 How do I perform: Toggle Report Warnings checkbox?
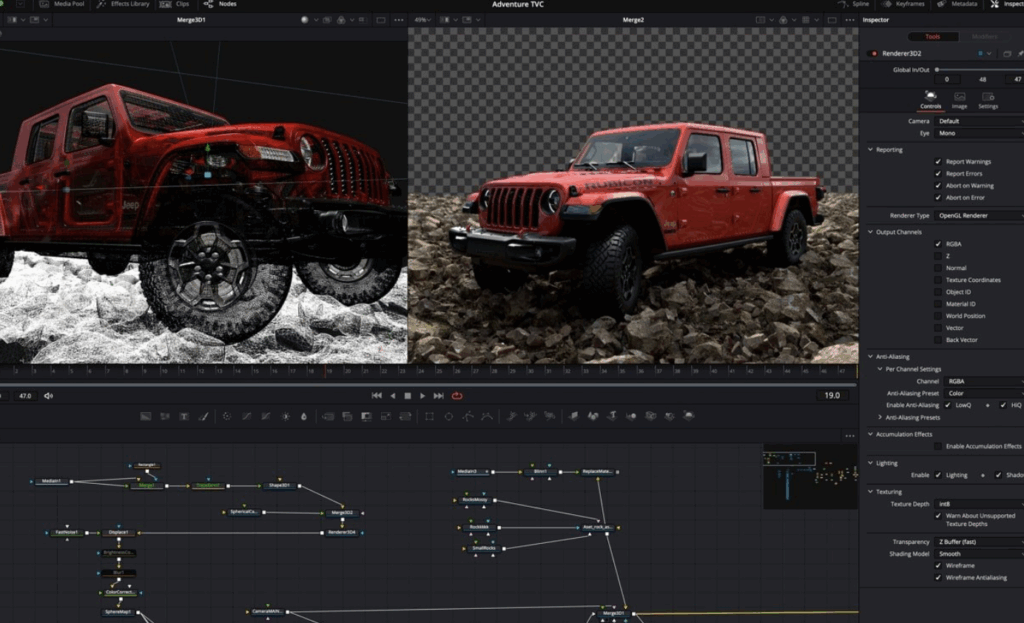(938, 162)
